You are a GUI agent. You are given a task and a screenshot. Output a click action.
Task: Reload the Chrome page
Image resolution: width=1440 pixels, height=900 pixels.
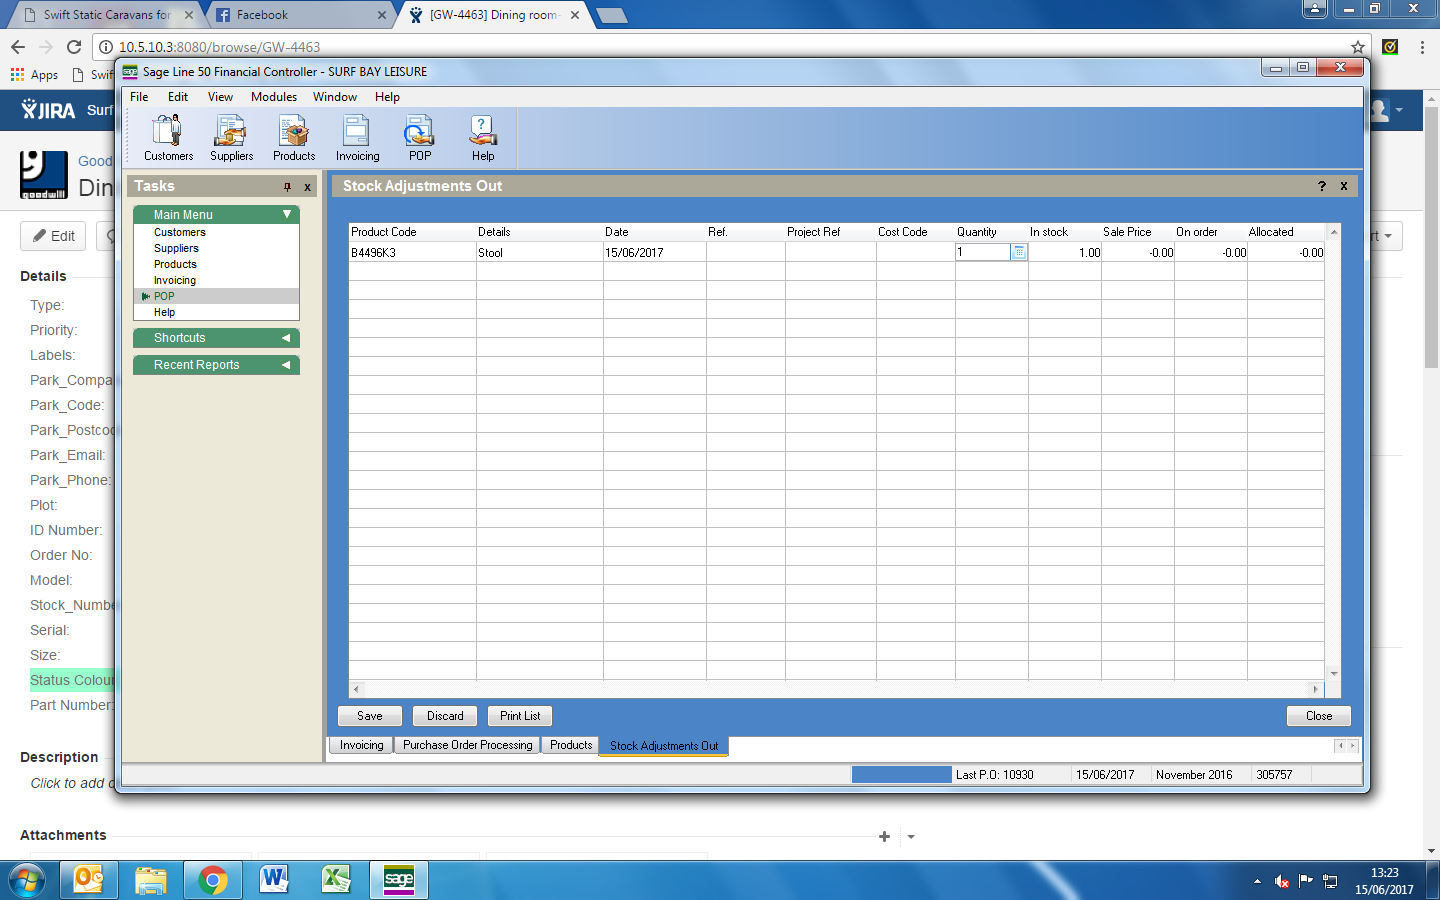(x=73, y=47)
